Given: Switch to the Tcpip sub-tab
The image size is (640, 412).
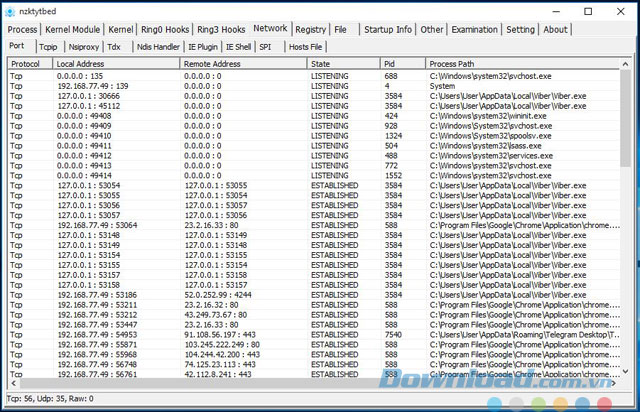Looking at the screenshot, I should point(48,47).
